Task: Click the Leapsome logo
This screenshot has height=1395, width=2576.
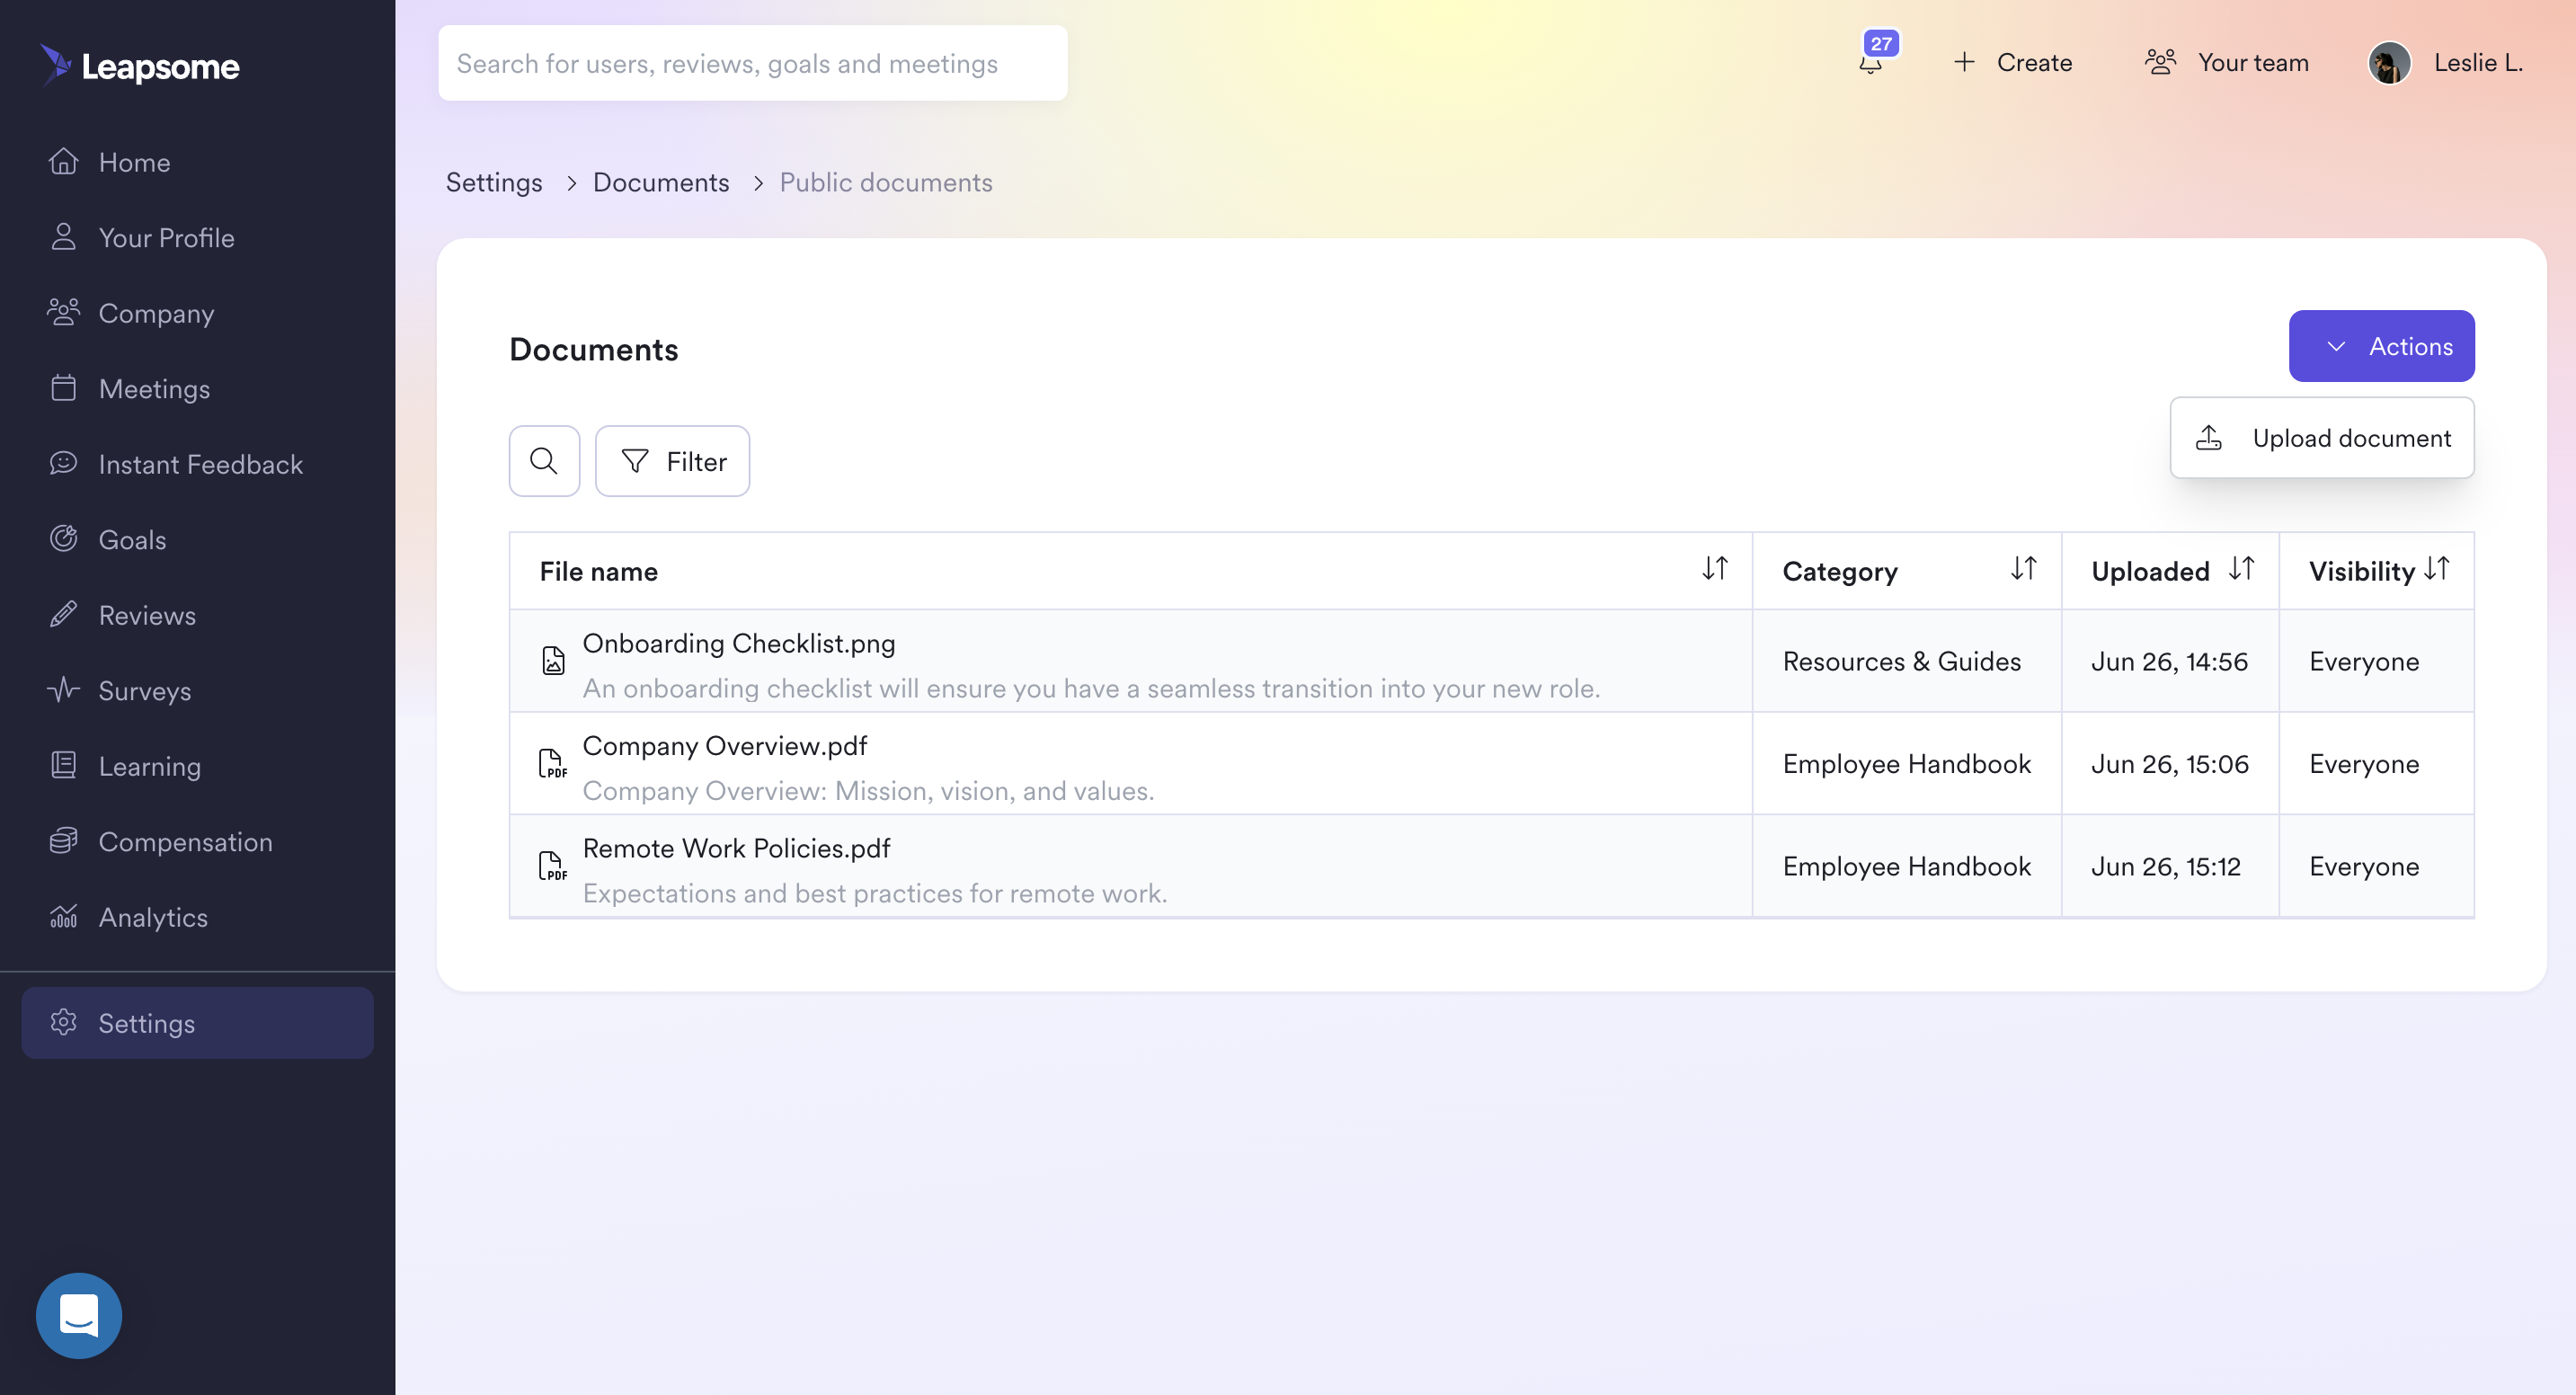Action: point(140,66)
